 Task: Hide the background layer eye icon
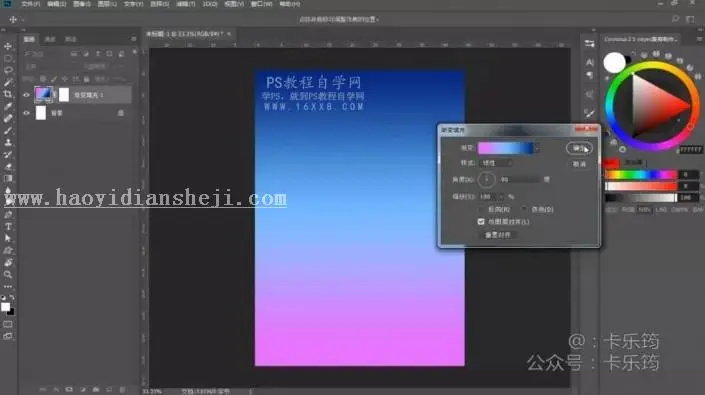coord(26,113)
